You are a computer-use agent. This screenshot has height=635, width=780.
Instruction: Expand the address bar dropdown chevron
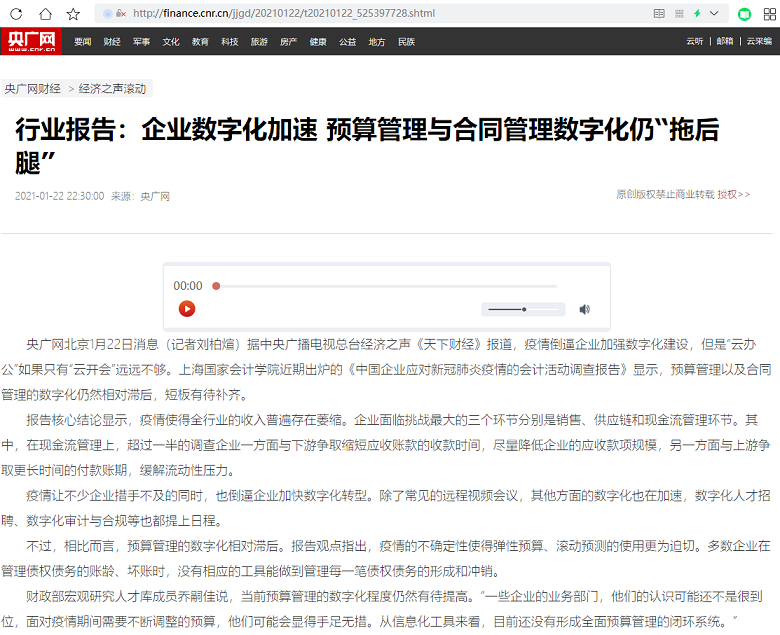pos(714,14)
